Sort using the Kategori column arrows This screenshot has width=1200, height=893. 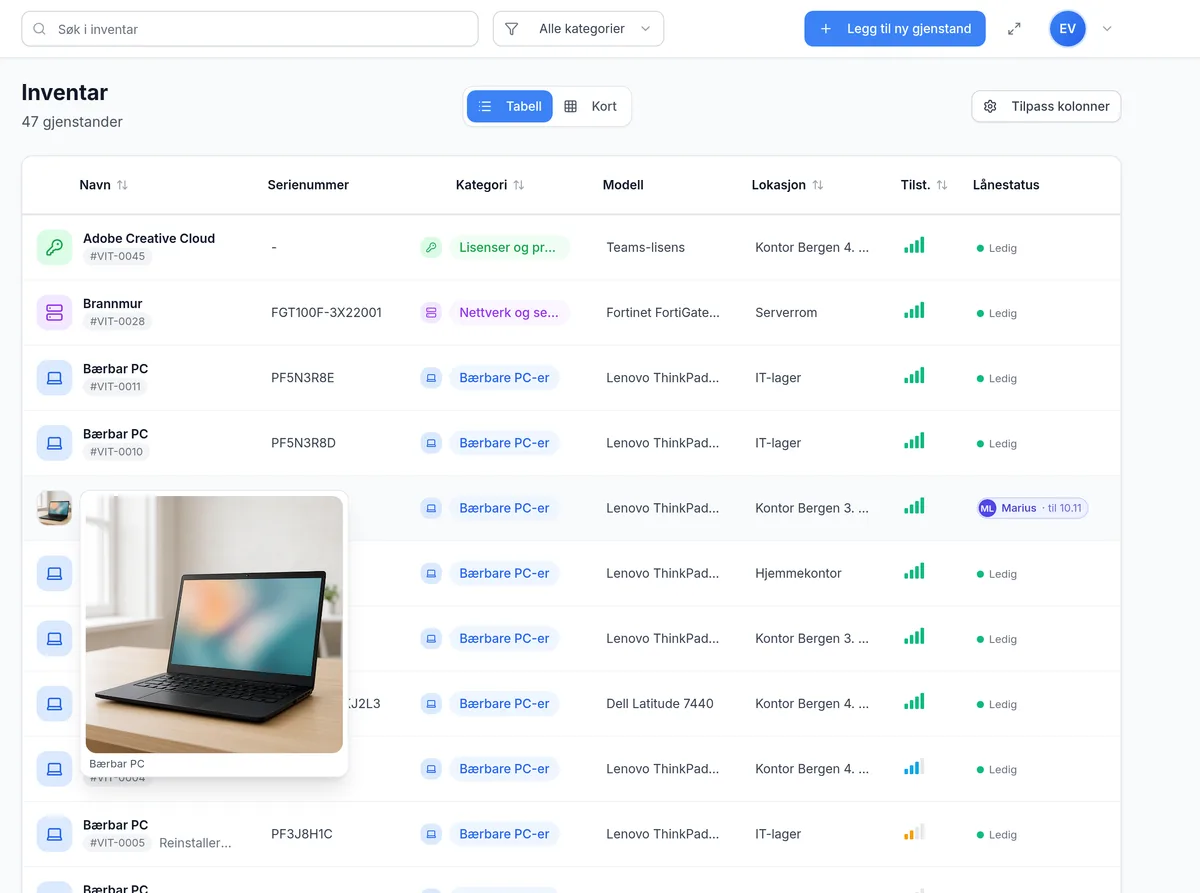pos(518,185)
